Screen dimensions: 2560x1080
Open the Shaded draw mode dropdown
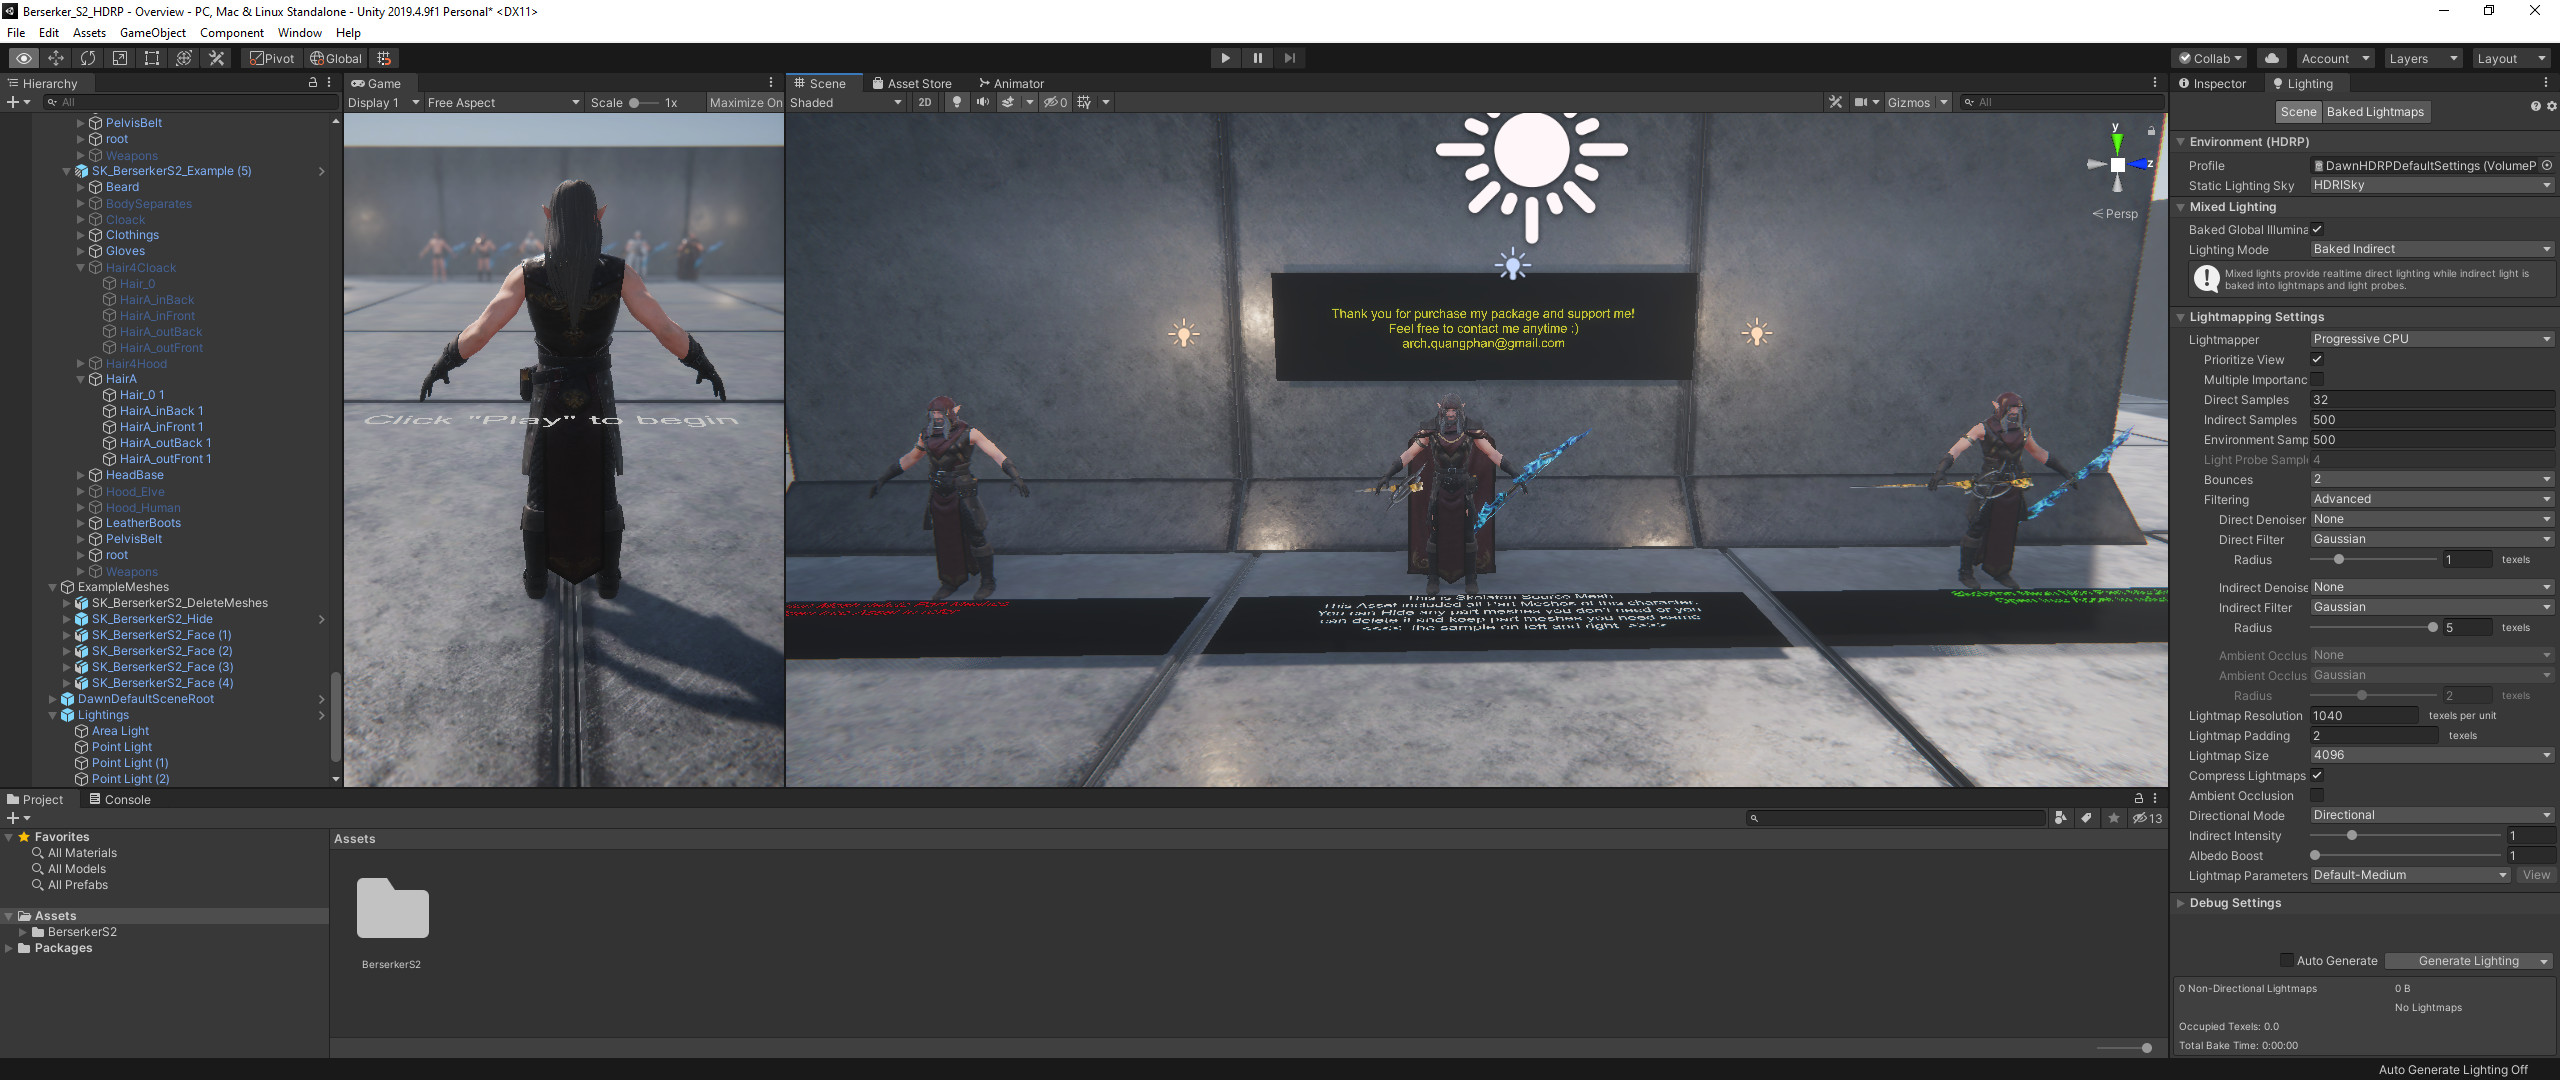click(846, 102)
